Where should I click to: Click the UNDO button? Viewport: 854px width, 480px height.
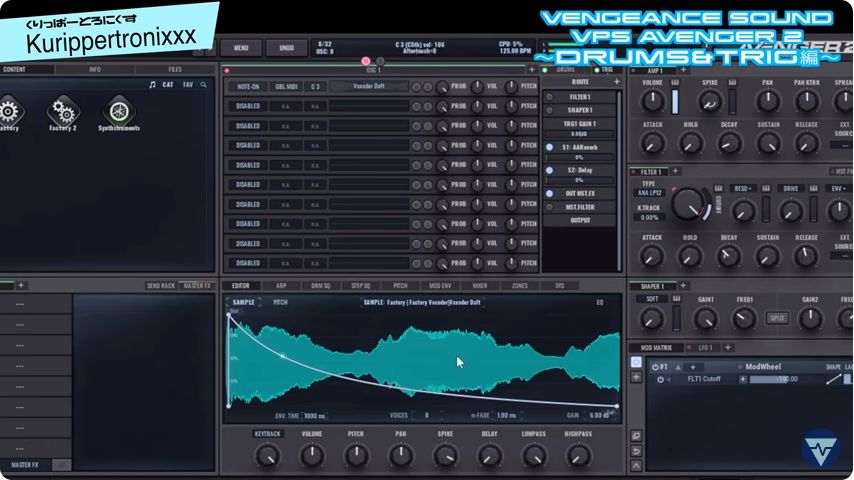pos(286,48)
